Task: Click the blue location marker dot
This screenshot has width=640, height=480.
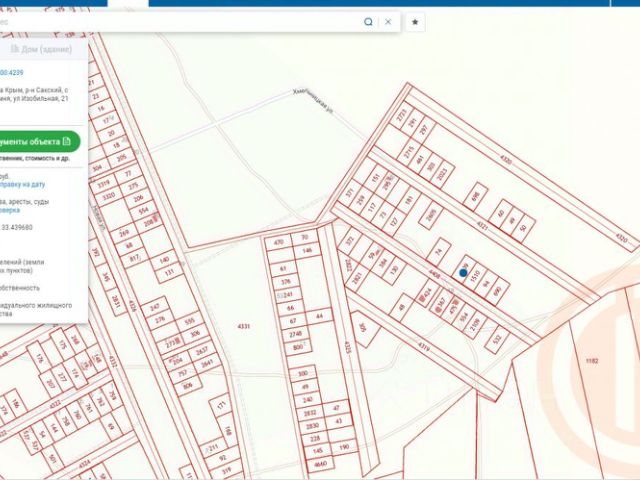Action: point(463,273)
